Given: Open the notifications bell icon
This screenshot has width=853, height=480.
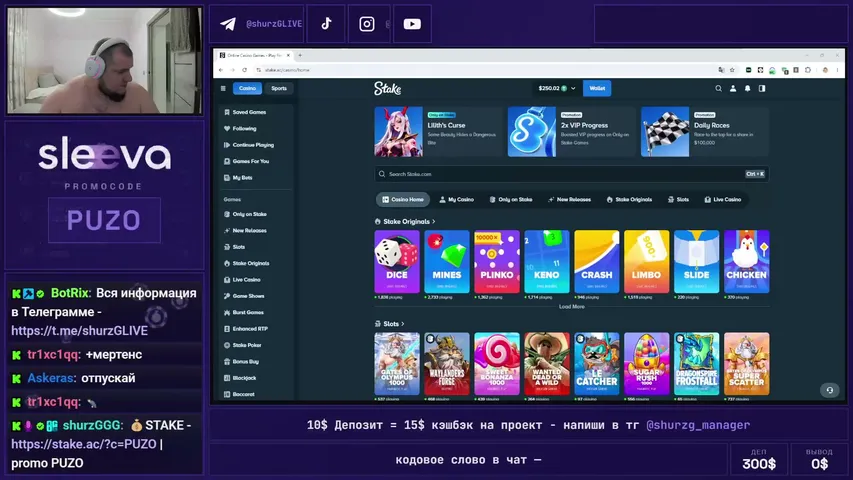Looking at the screenshot, I should click(747, 88).
